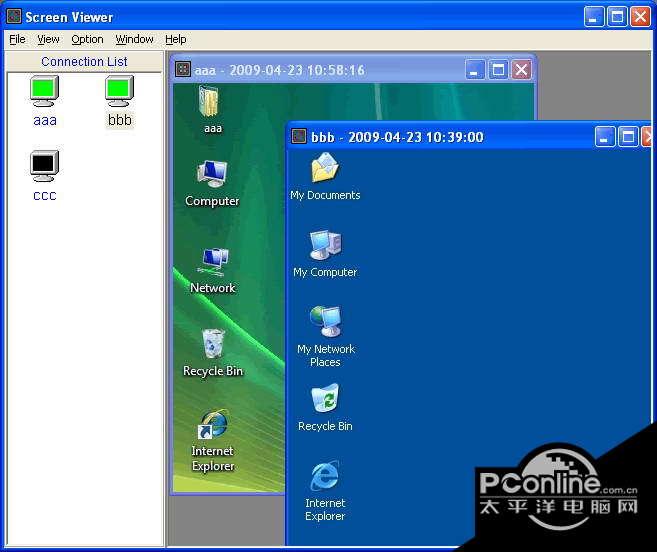Viewport: 657px width, 552px height.
Task: Maximize the aaa viewer window
Action: (x=498, y=70)
